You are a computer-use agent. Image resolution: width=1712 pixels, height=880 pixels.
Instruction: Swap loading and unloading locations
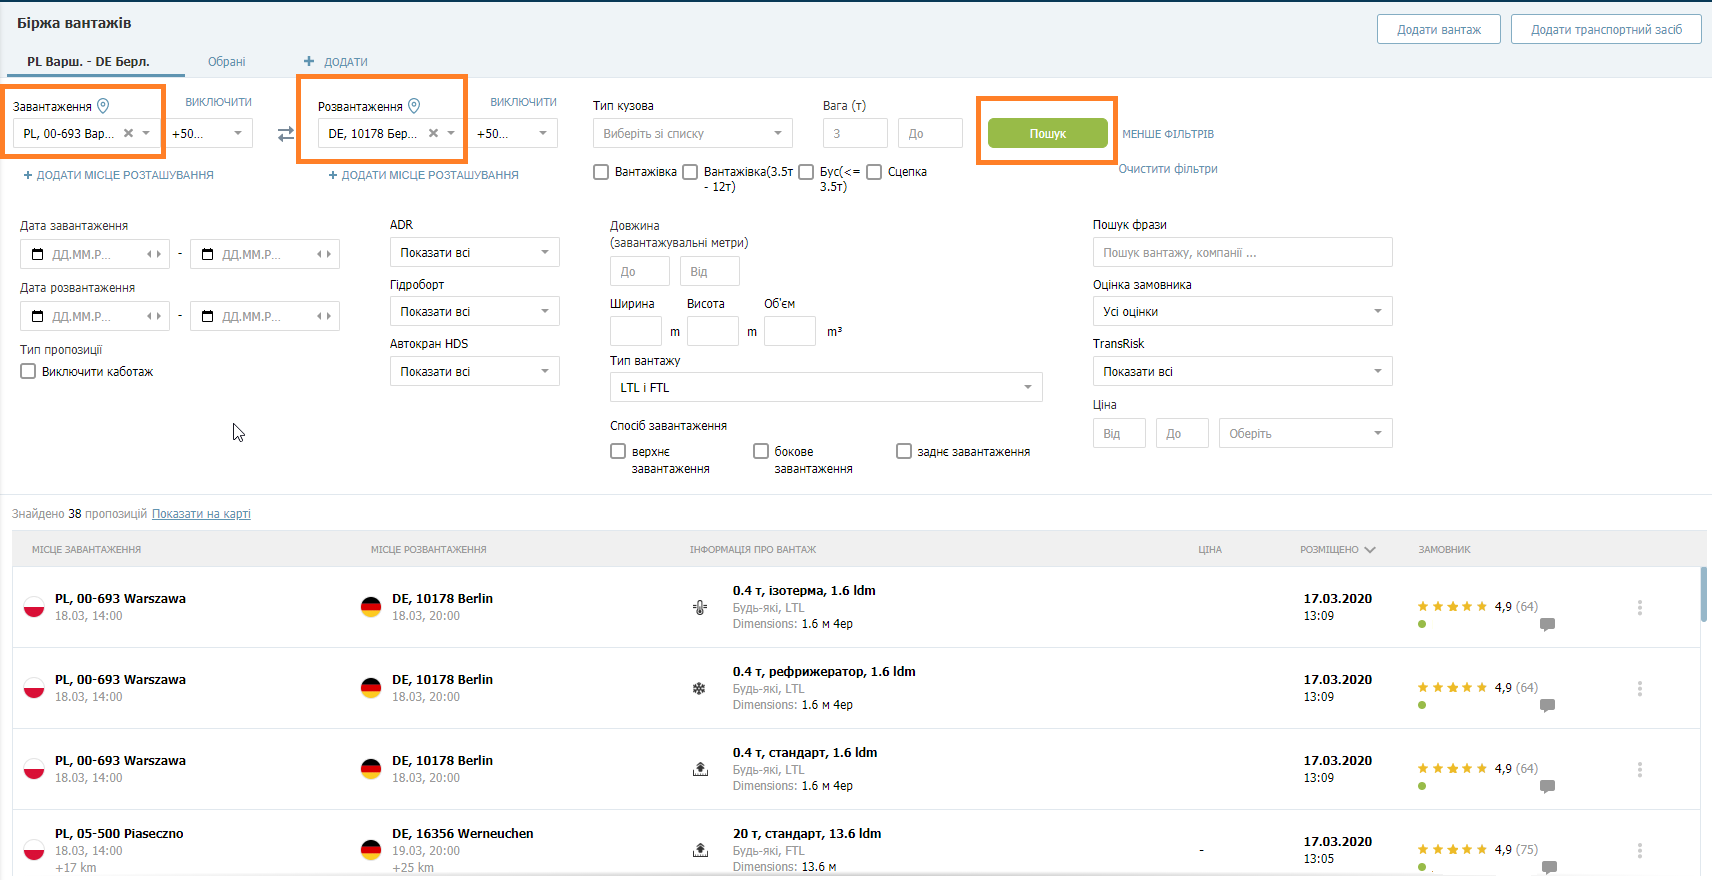[286, 134]
